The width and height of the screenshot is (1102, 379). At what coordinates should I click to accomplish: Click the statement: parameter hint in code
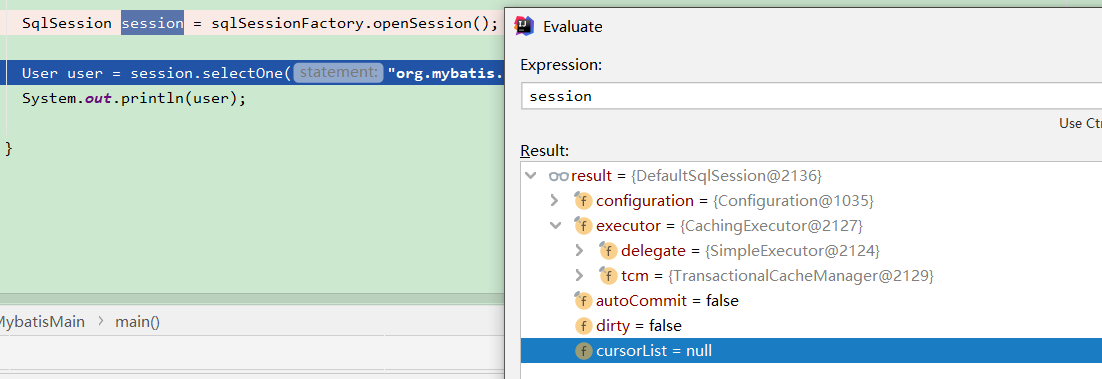(338, 72)
